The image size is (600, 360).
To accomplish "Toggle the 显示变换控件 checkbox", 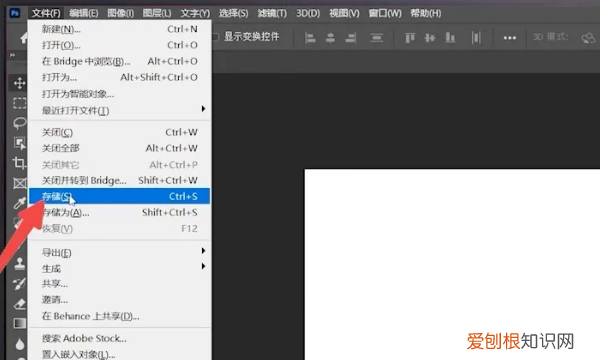I will pyautogui.click(x=215, y=37).
